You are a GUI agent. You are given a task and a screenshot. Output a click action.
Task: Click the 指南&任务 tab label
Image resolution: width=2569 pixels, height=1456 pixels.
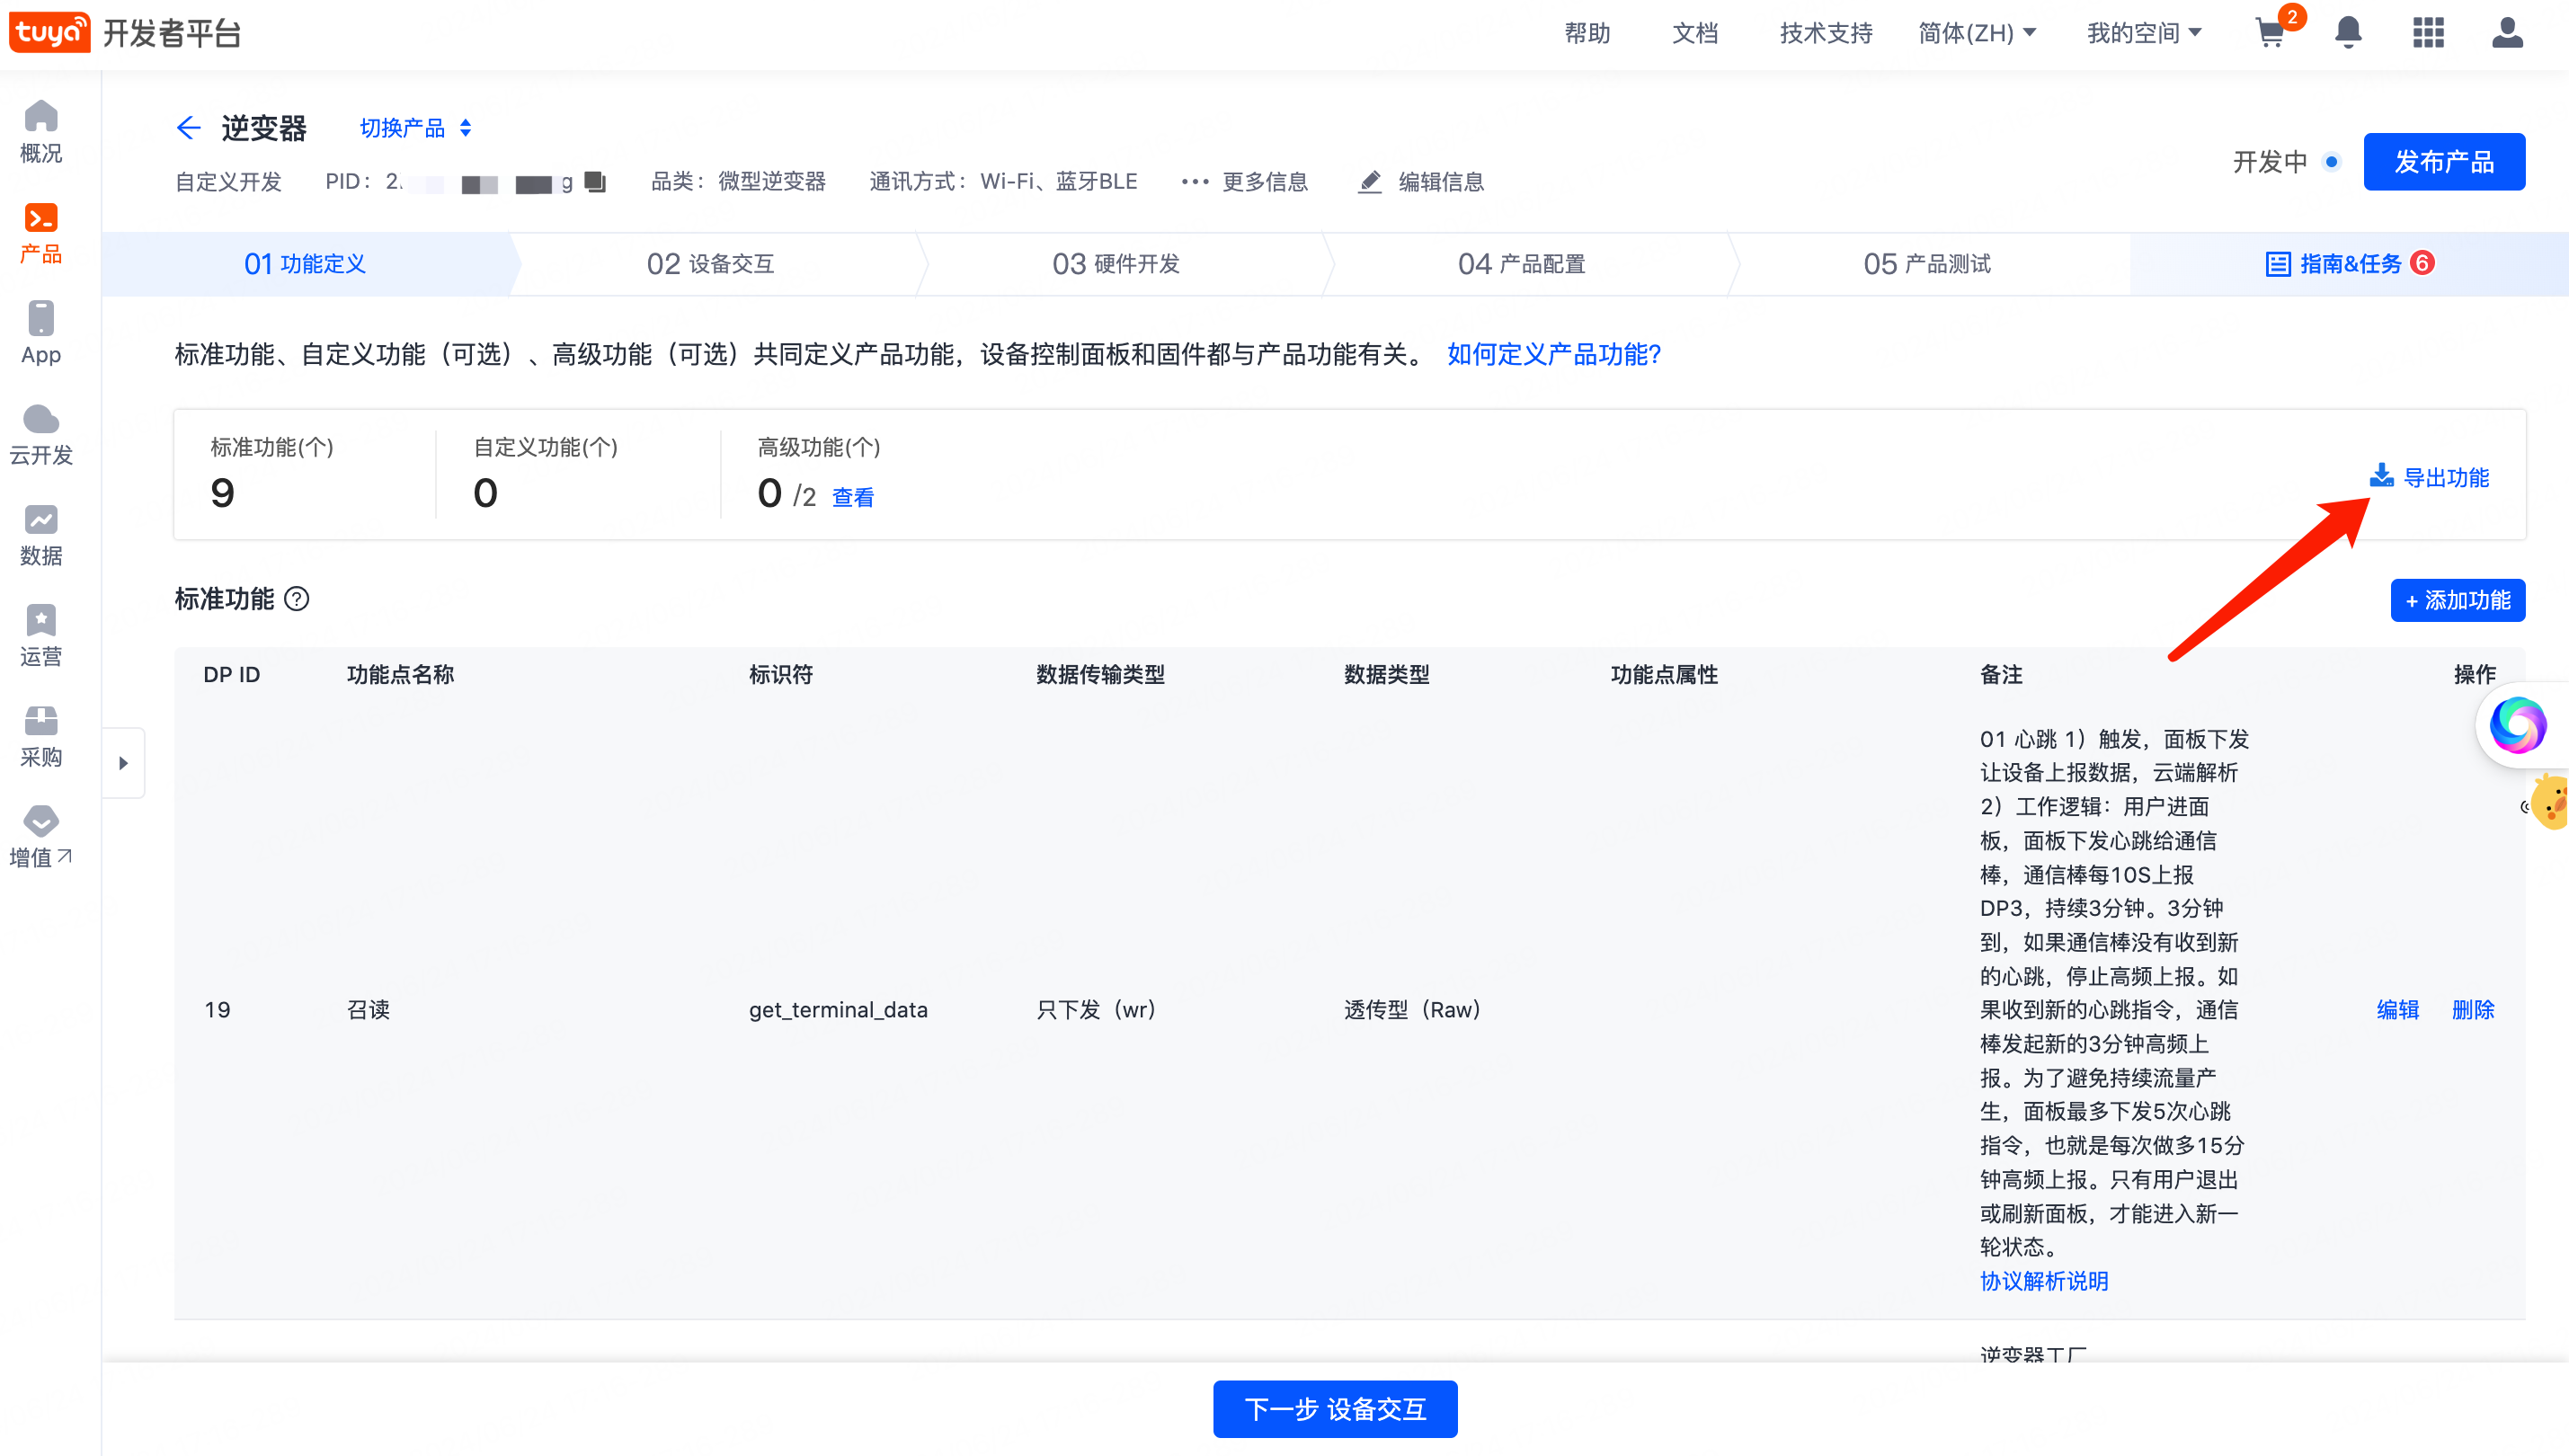pyautogui.click(x=2350, y=264)
